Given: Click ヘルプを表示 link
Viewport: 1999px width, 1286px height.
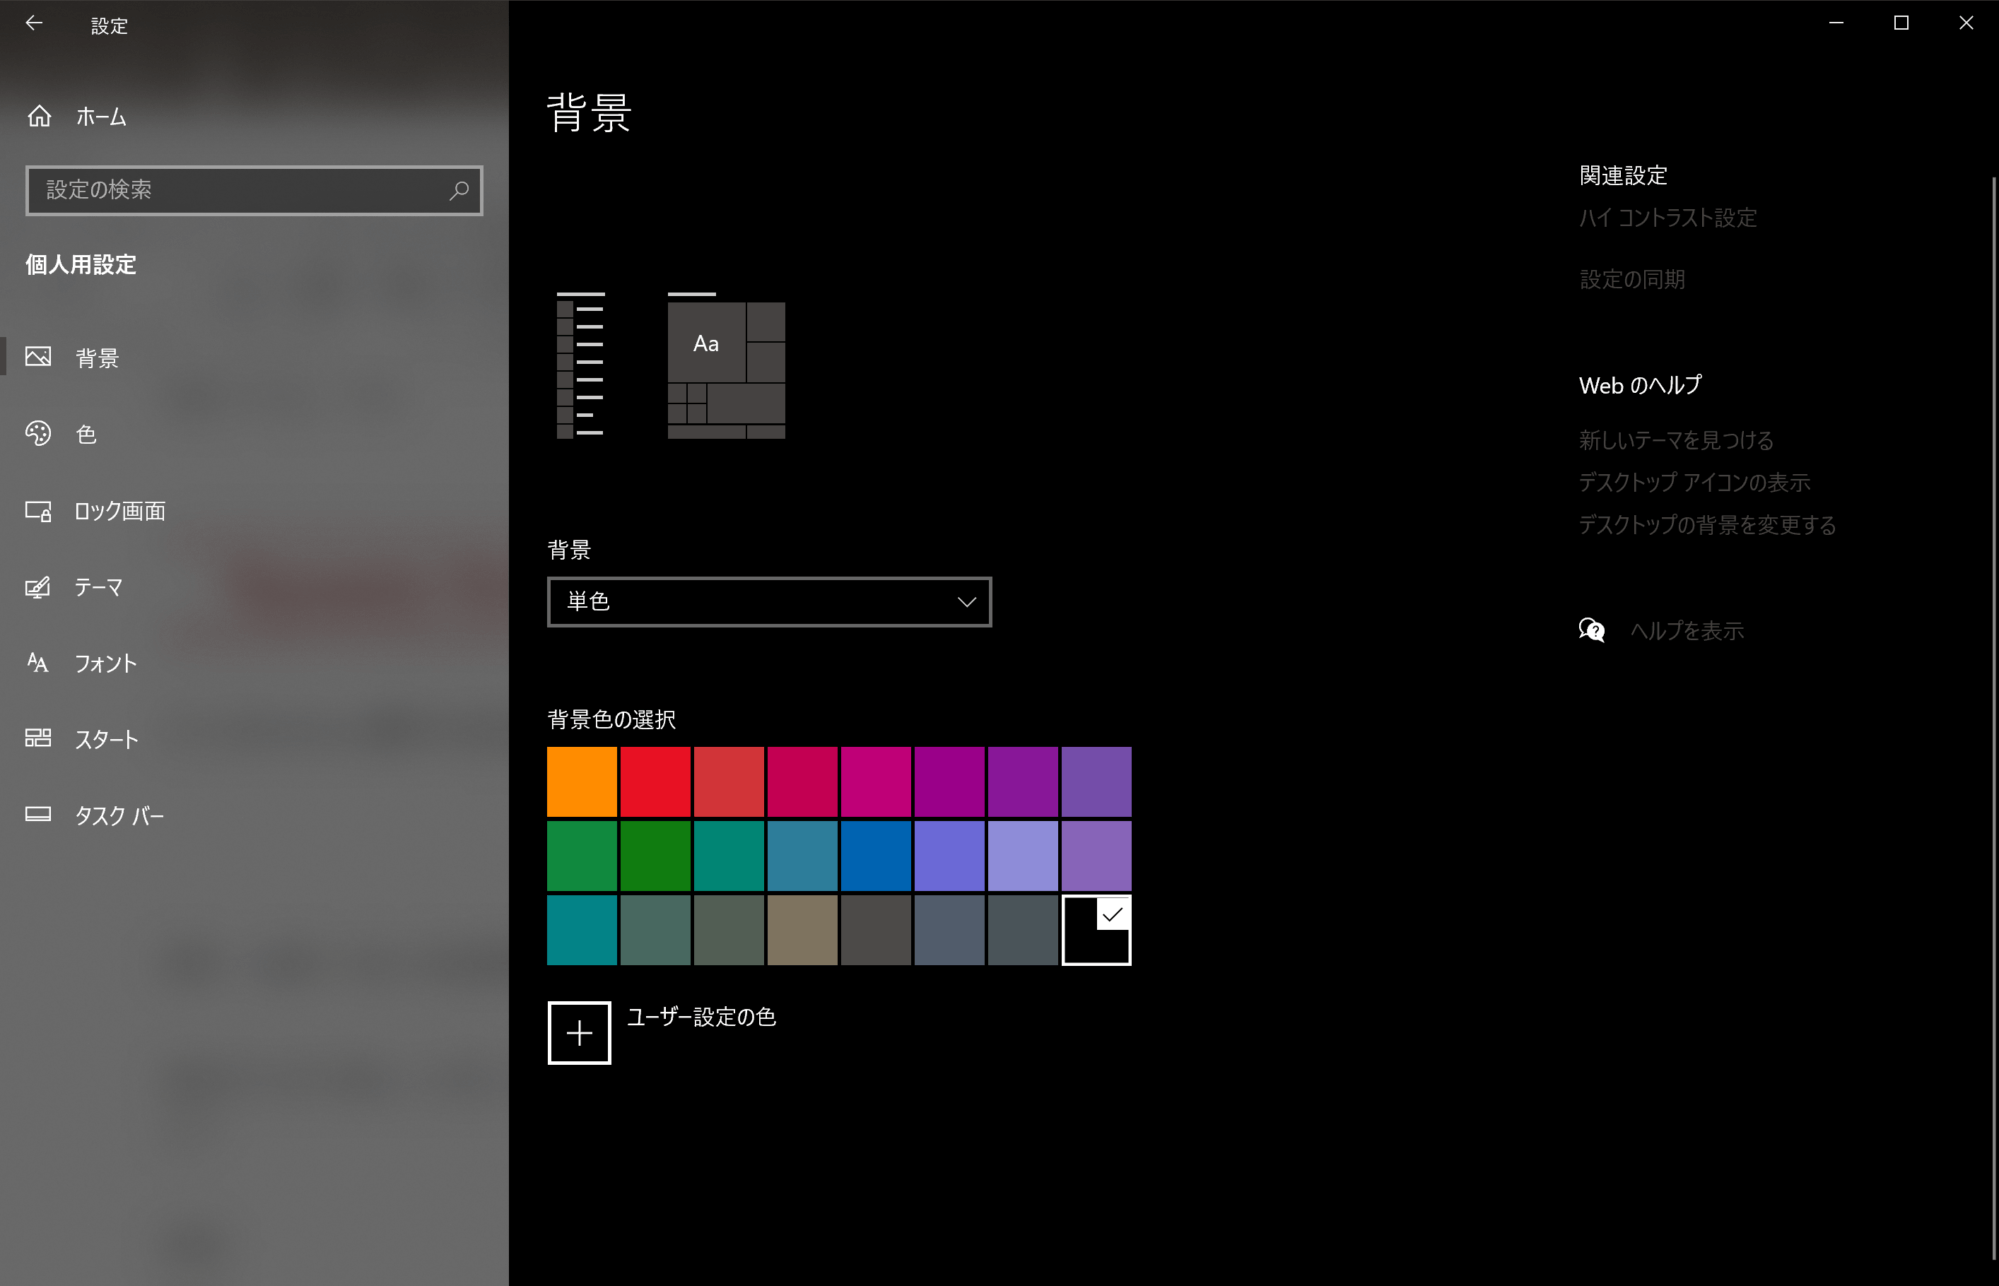Looking at the screenshot, I should tap(1687, 631).
